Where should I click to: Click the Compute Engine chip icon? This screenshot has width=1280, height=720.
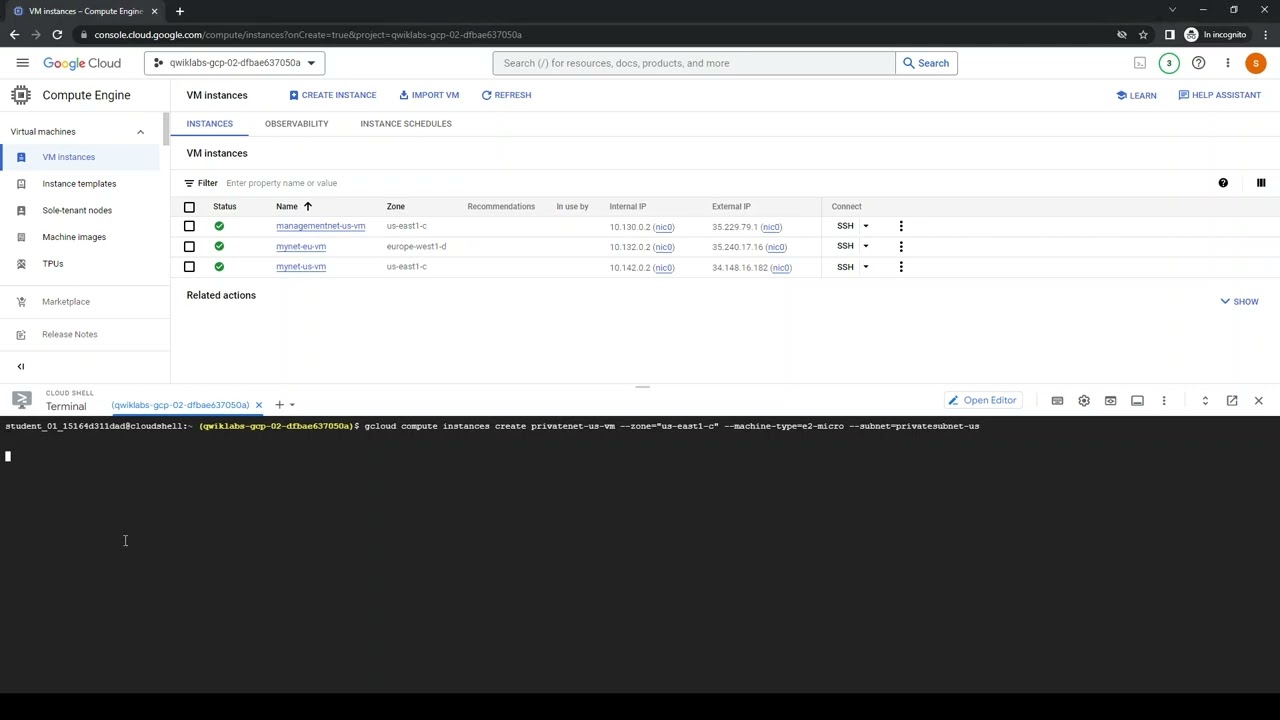[21, 95]
